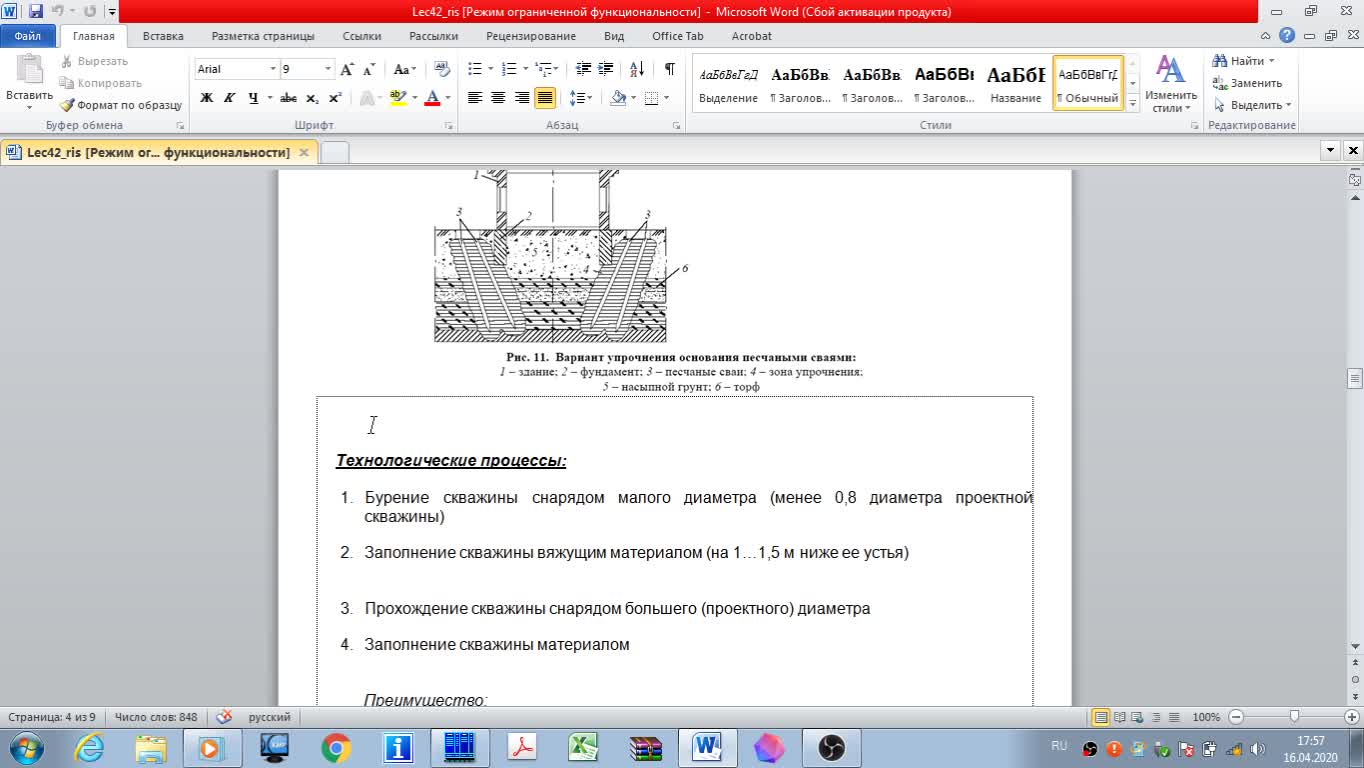Click the page count Страница: 4 из 9
Image resolution: width=1364 pixels, height=768 pixels.
click(52, 717)
